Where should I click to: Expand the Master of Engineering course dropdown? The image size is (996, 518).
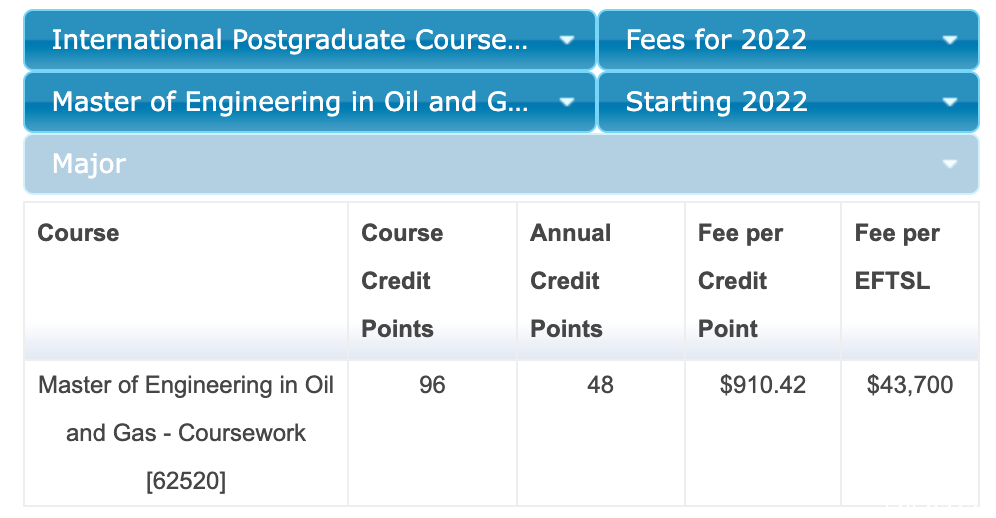[310, 102]
